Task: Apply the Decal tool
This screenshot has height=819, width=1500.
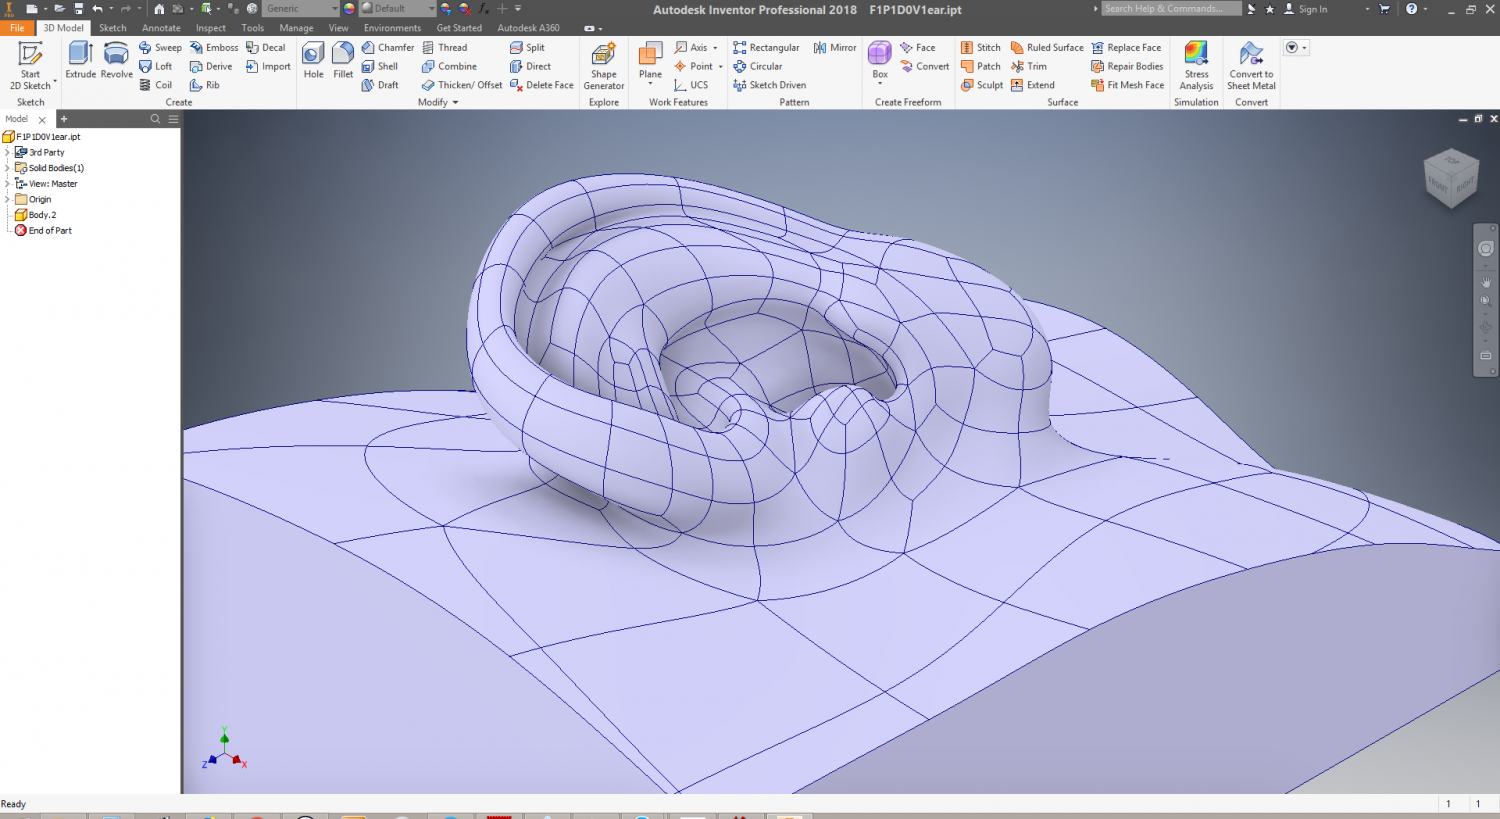Action: click(266, 47)
